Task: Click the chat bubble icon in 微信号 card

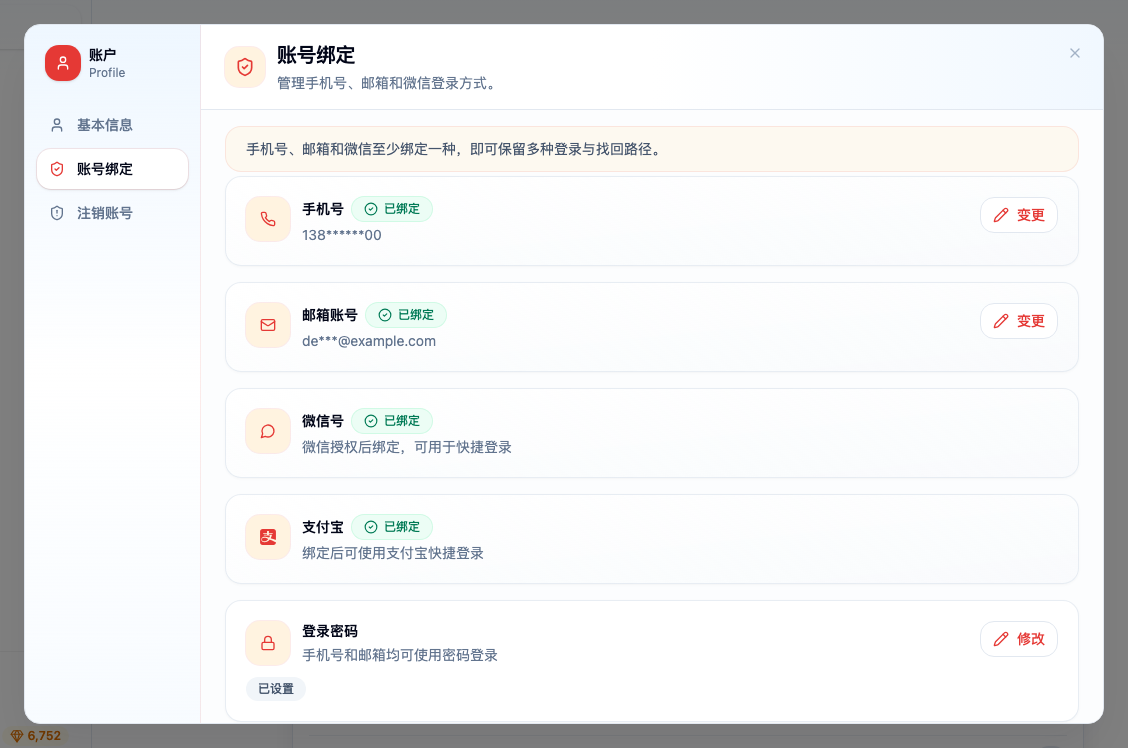Action: point(268,431)
